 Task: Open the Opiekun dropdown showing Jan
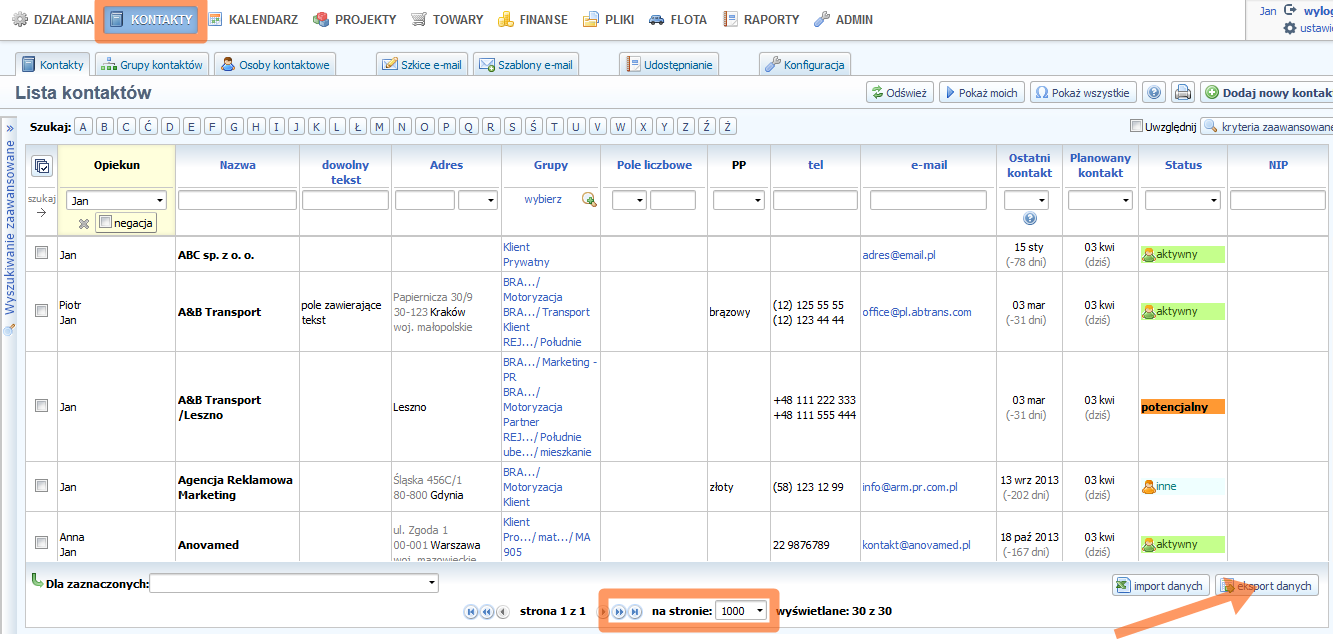click(x=116, y=201)
